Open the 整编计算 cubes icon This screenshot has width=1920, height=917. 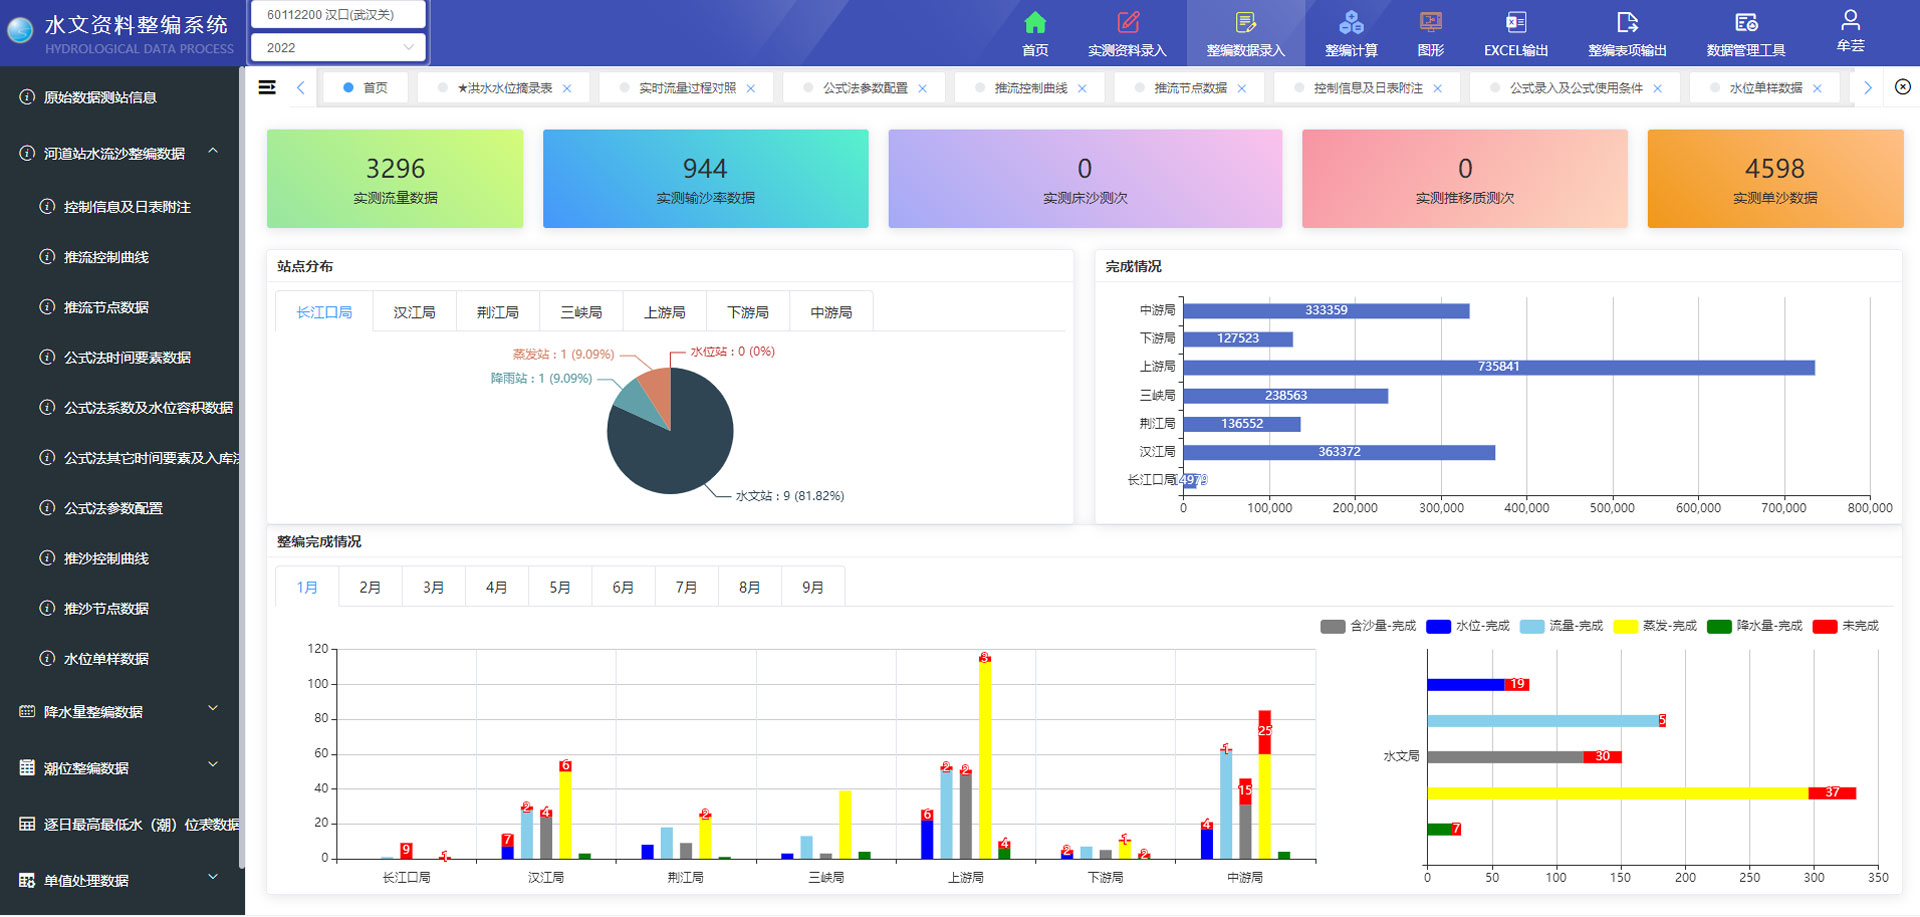tap(1351, 22)
